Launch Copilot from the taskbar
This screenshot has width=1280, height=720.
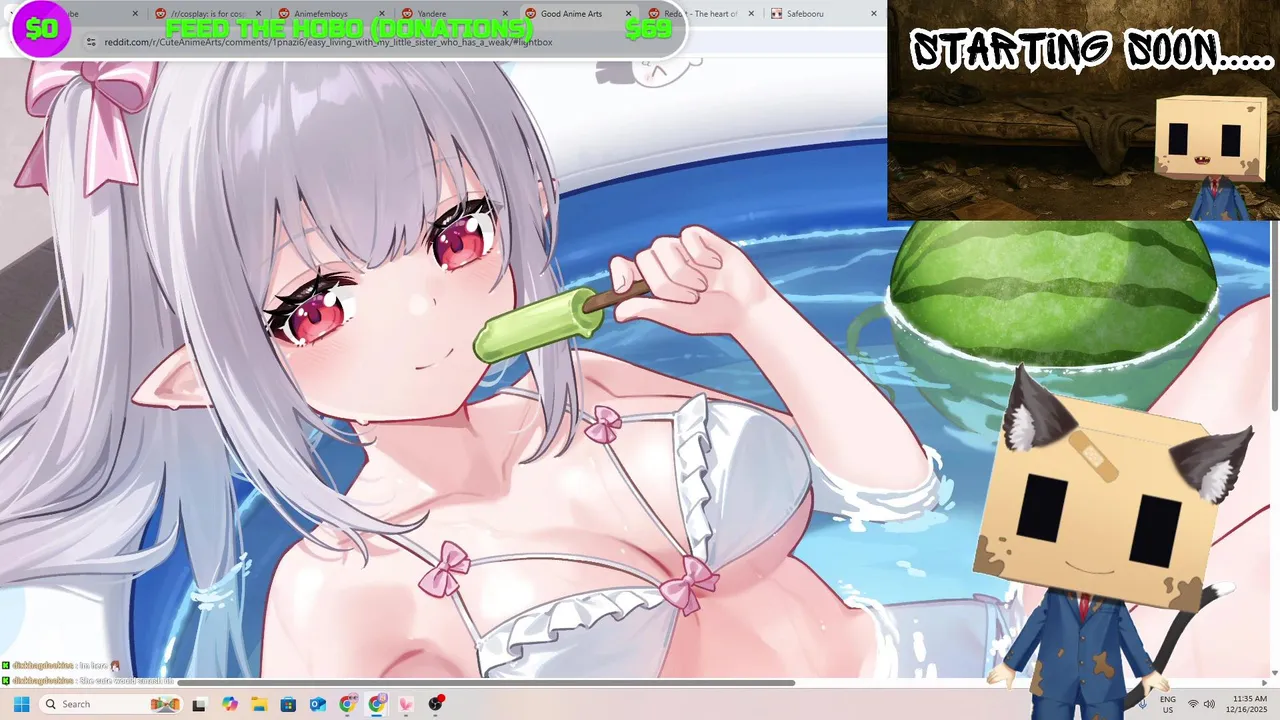(x=230, y=704)
